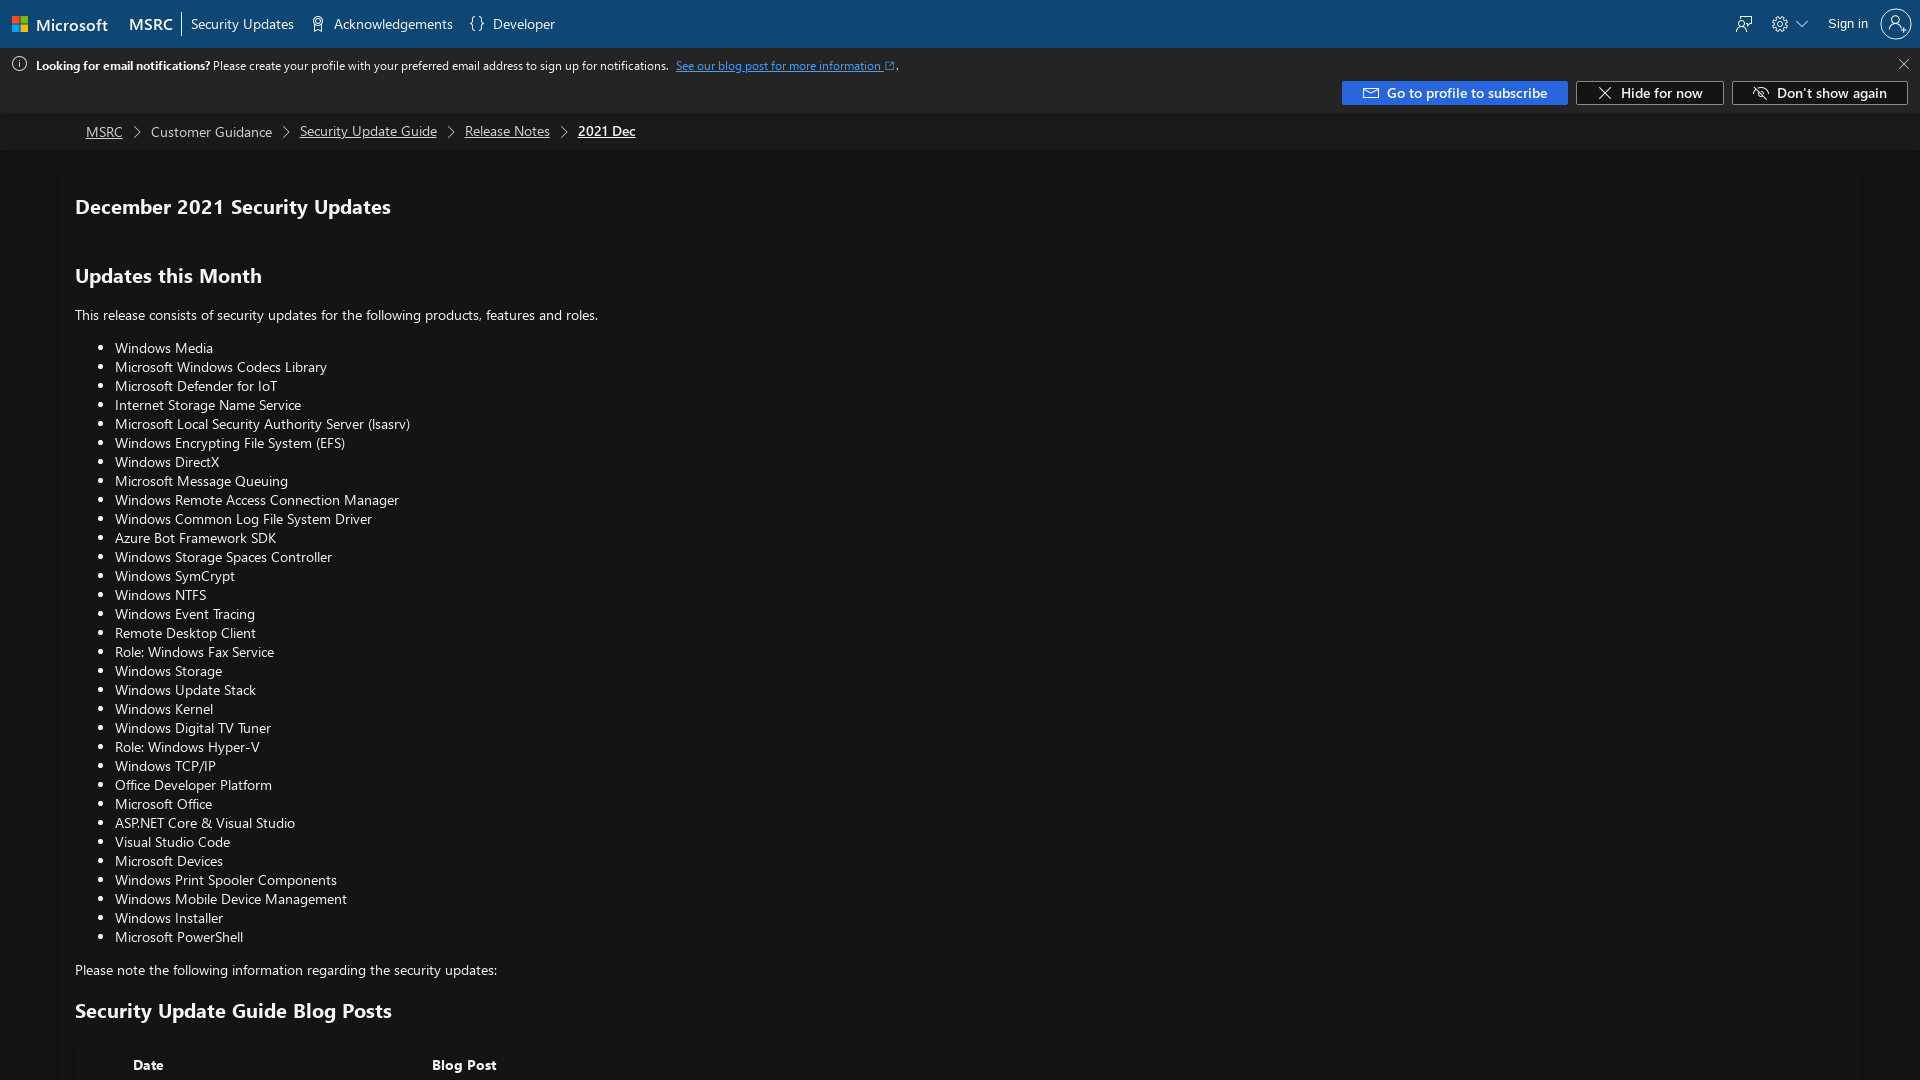The width and height of the screenshot is (1920, 1080).
Task: Select 'Windows Event Tracing' item
Action: pos(185,614)
